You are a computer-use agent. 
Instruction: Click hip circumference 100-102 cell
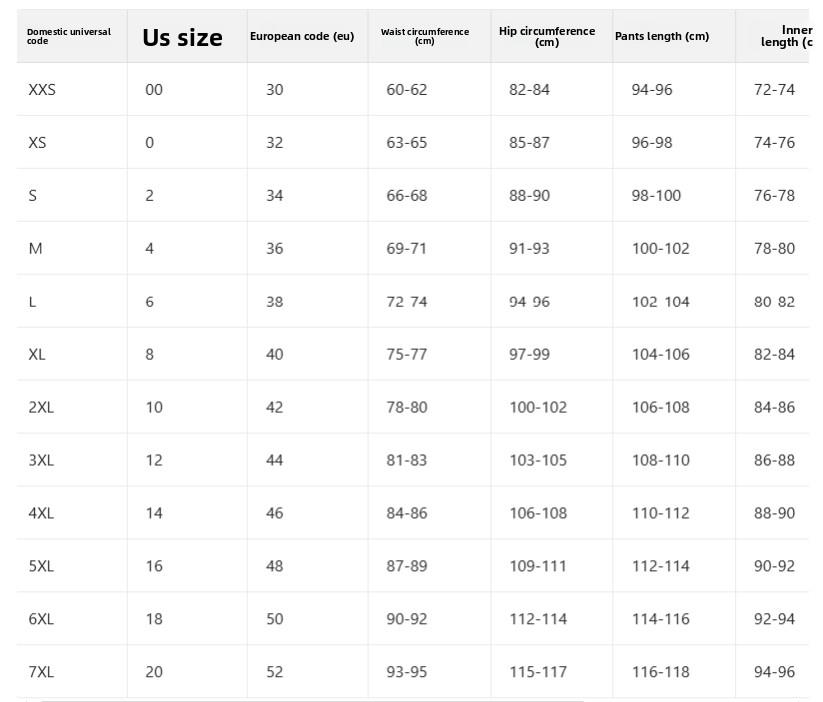538,408
